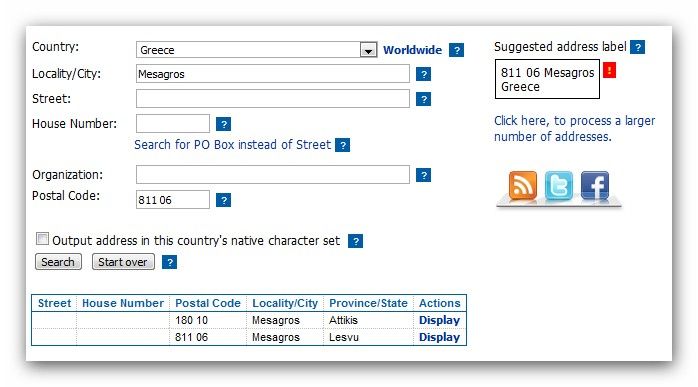The image size is (698, 387).
Task: Sort by the Street column header
Action: (54, 303)
